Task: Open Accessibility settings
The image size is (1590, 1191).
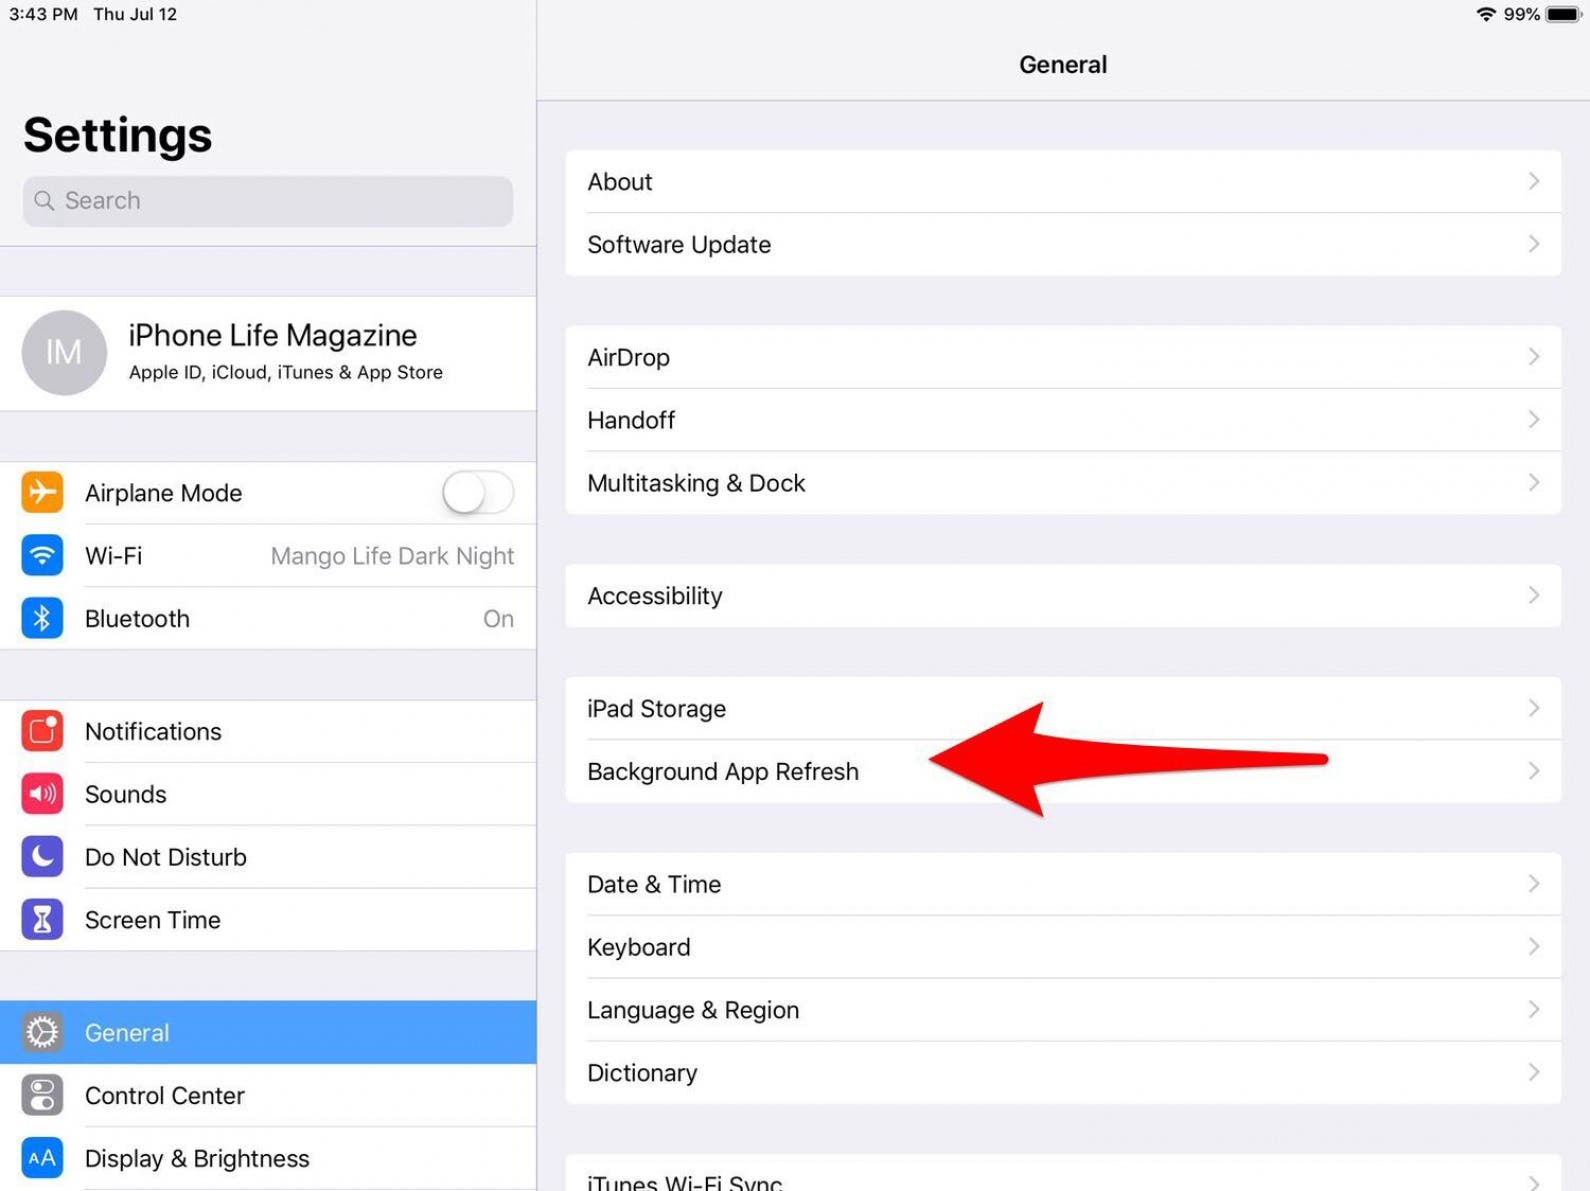Action: point(1063,595)
